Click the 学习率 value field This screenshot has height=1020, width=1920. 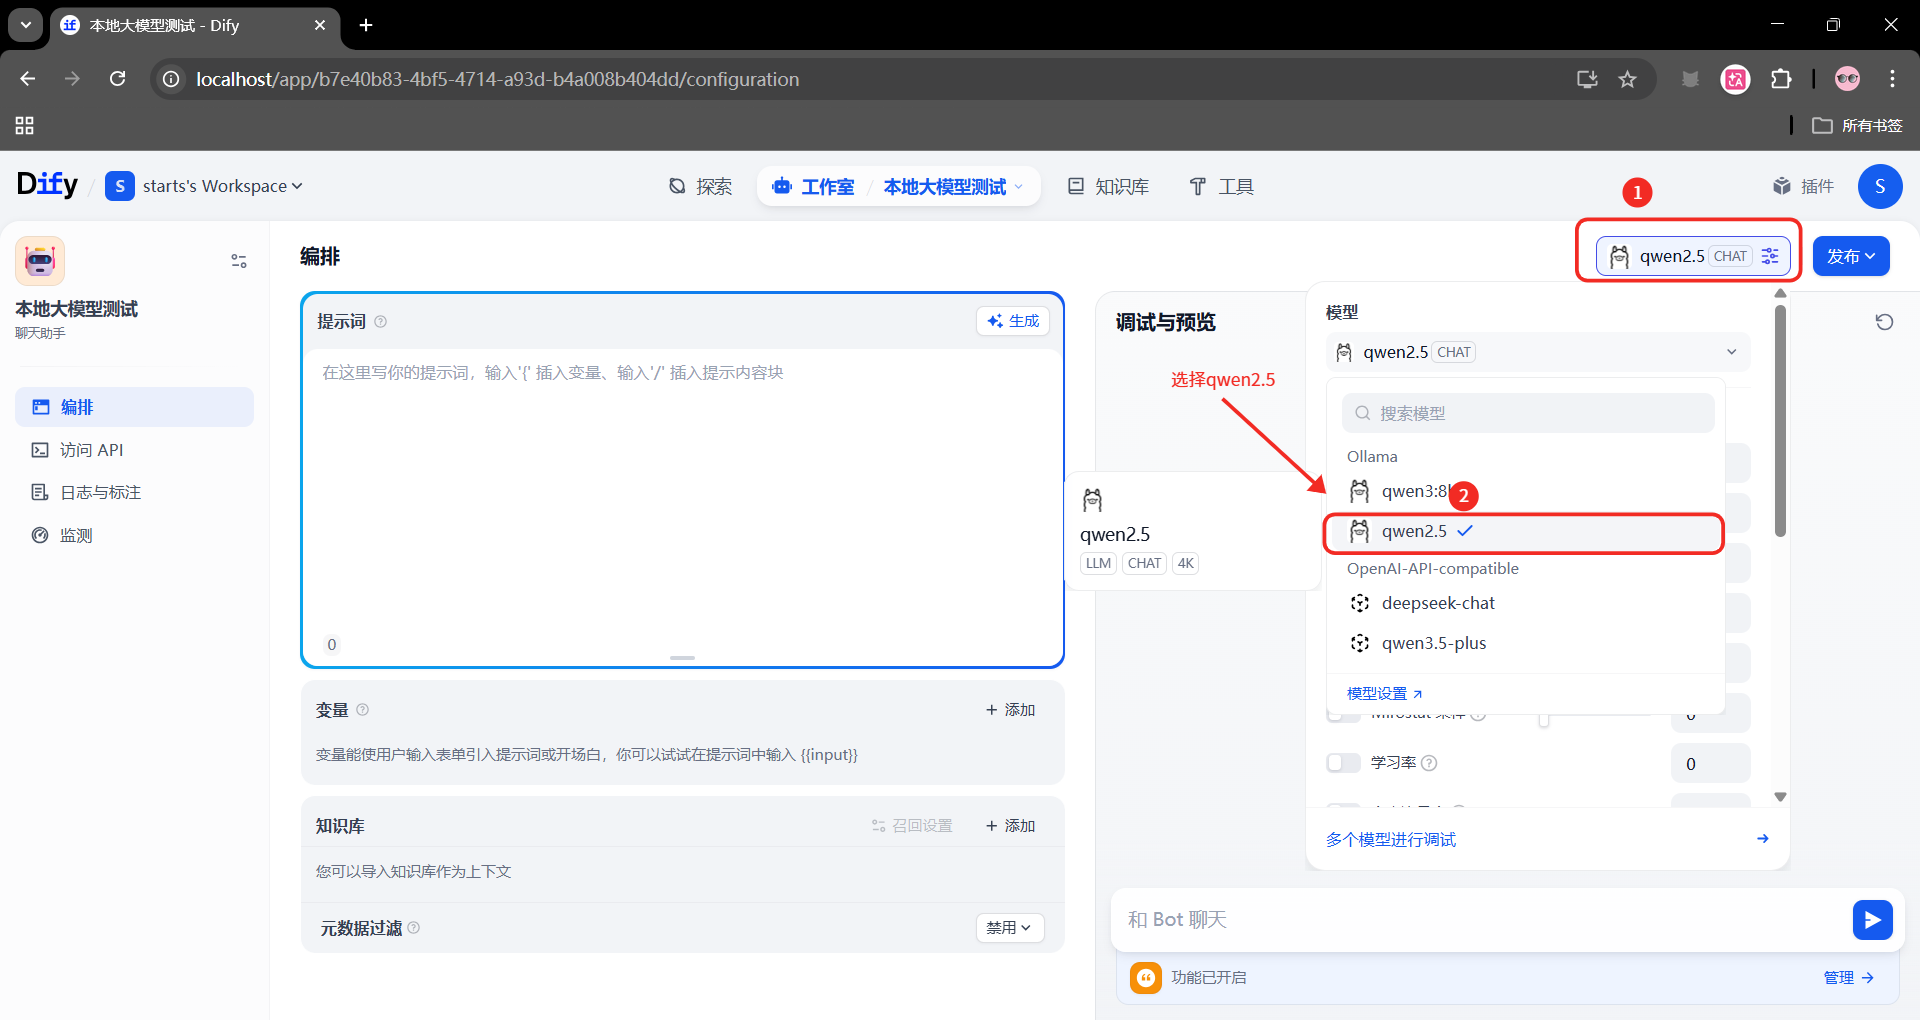[1710, 763]
